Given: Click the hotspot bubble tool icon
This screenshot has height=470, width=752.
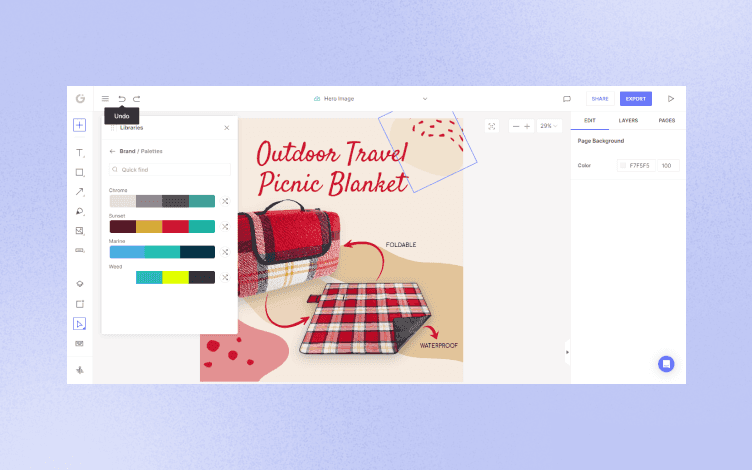Looking at the screenshot, I should [x=80, y=284].
